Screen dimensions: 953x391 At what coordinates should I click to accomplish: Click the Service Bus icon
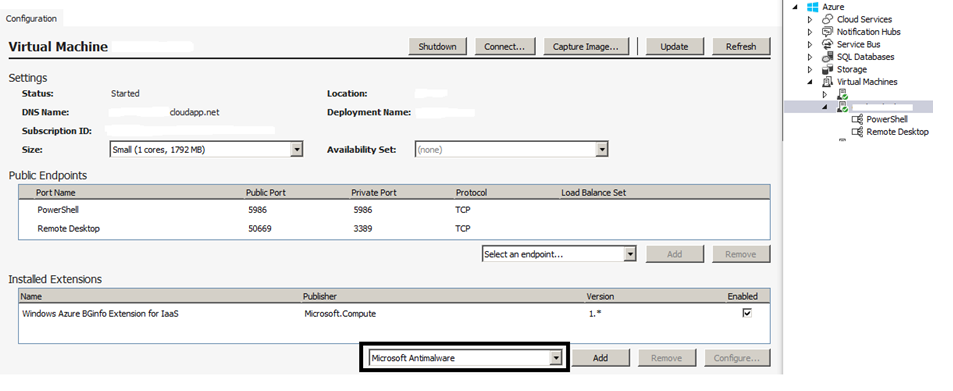tap(827, 44)
